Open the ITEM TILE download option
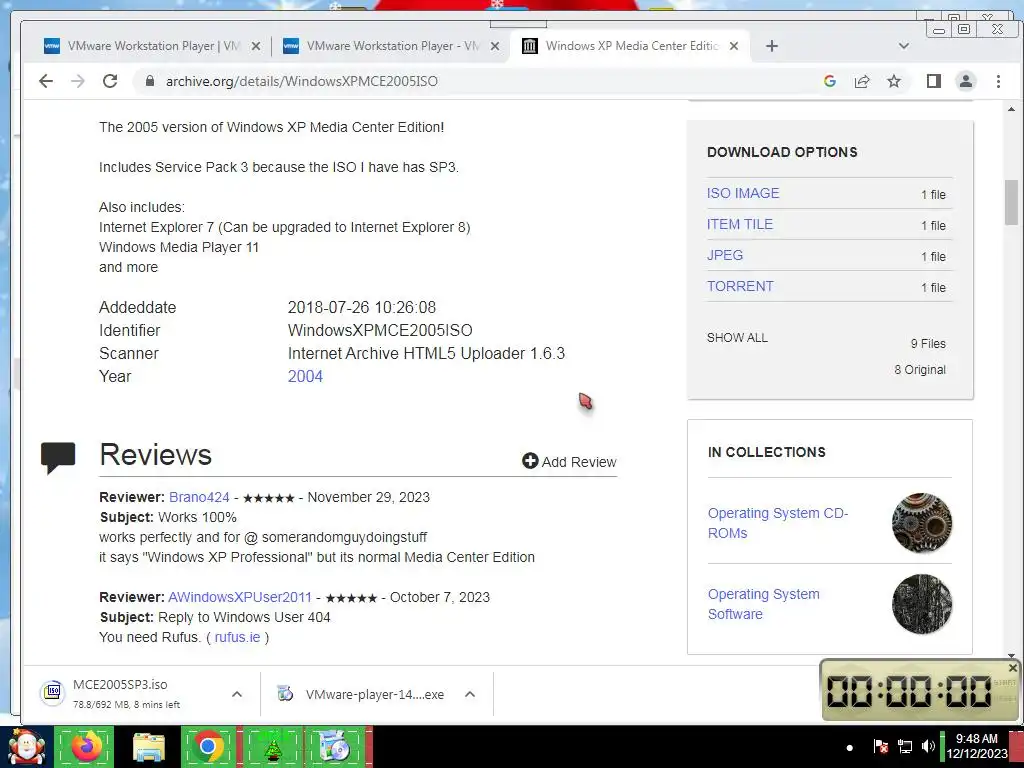1024x768 pixels. [739, 224]
